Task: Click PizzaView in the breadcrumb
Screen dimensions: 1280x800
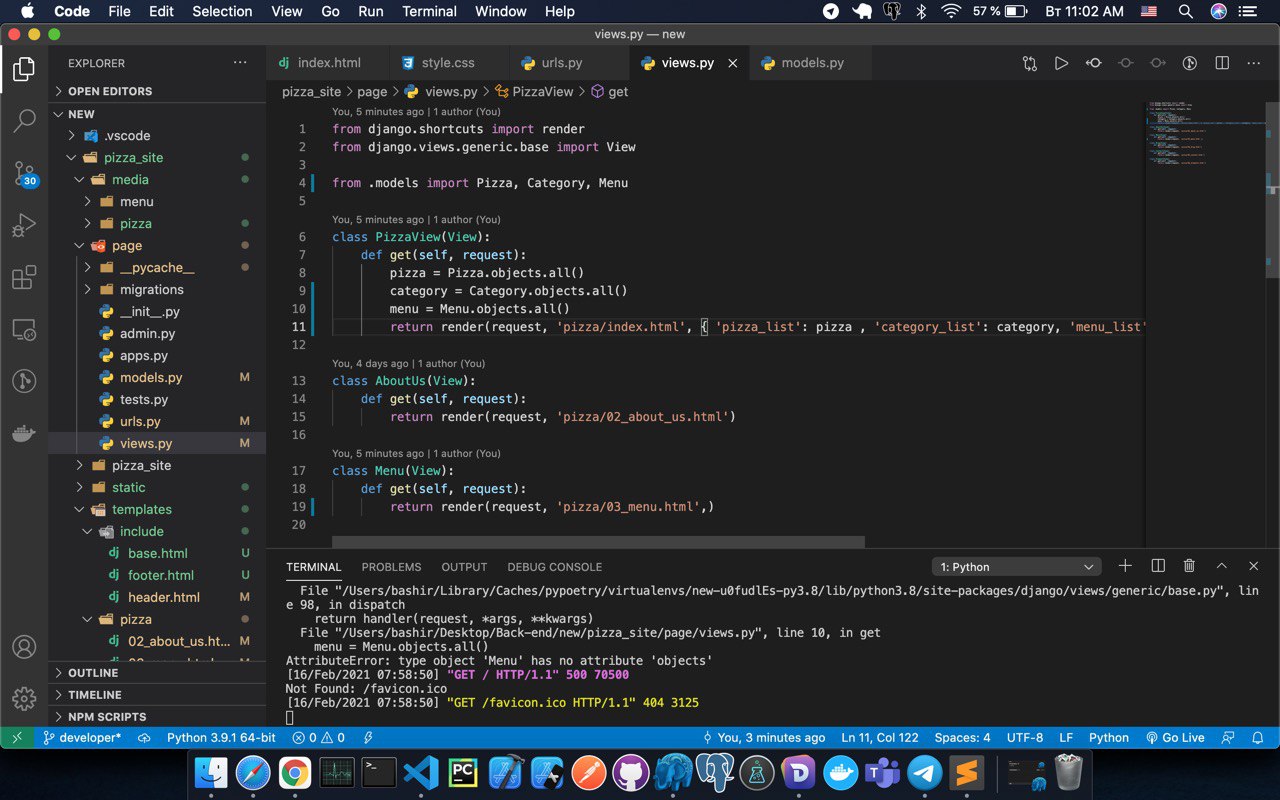Action: point(543,91)
